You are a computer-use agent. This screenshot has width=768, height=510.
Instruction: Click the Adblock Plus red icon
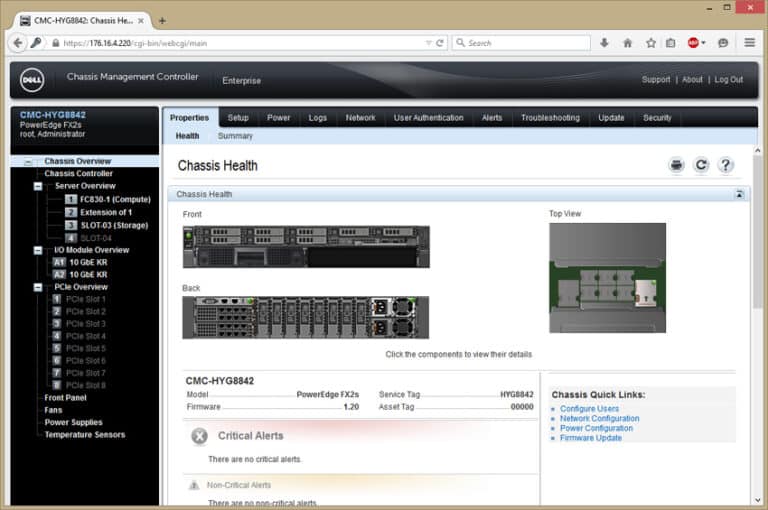point(693,43)
